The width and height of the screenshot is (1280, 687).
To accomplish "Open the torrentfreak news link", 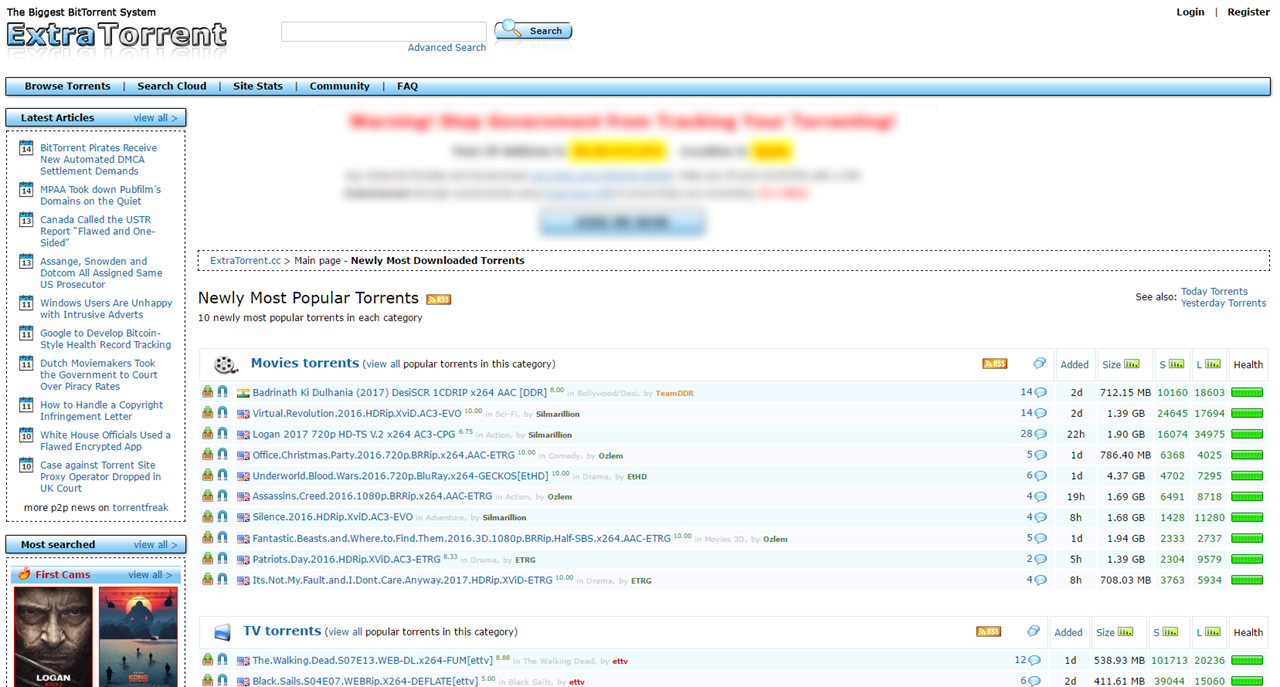I will click(140, 508).
